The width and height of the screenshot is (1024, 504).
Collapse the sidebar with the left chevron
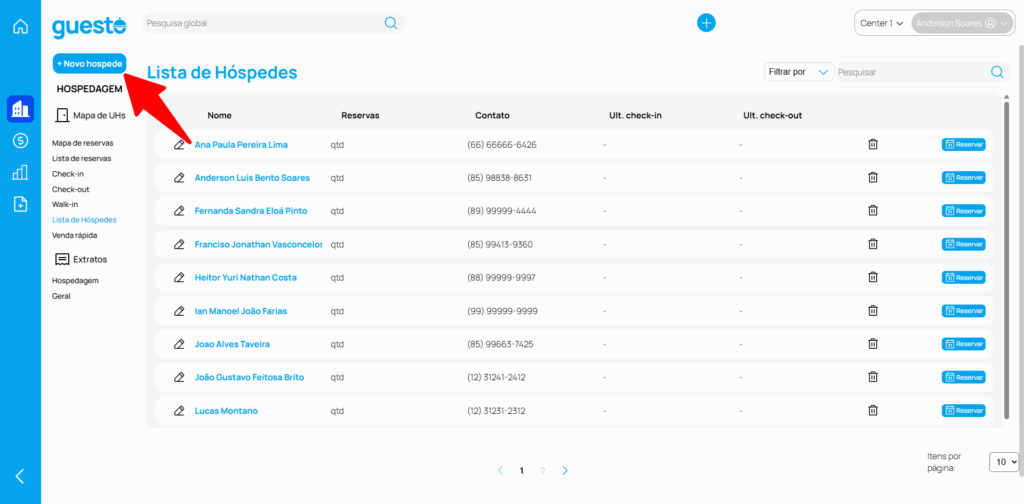[x=20, y=476]
